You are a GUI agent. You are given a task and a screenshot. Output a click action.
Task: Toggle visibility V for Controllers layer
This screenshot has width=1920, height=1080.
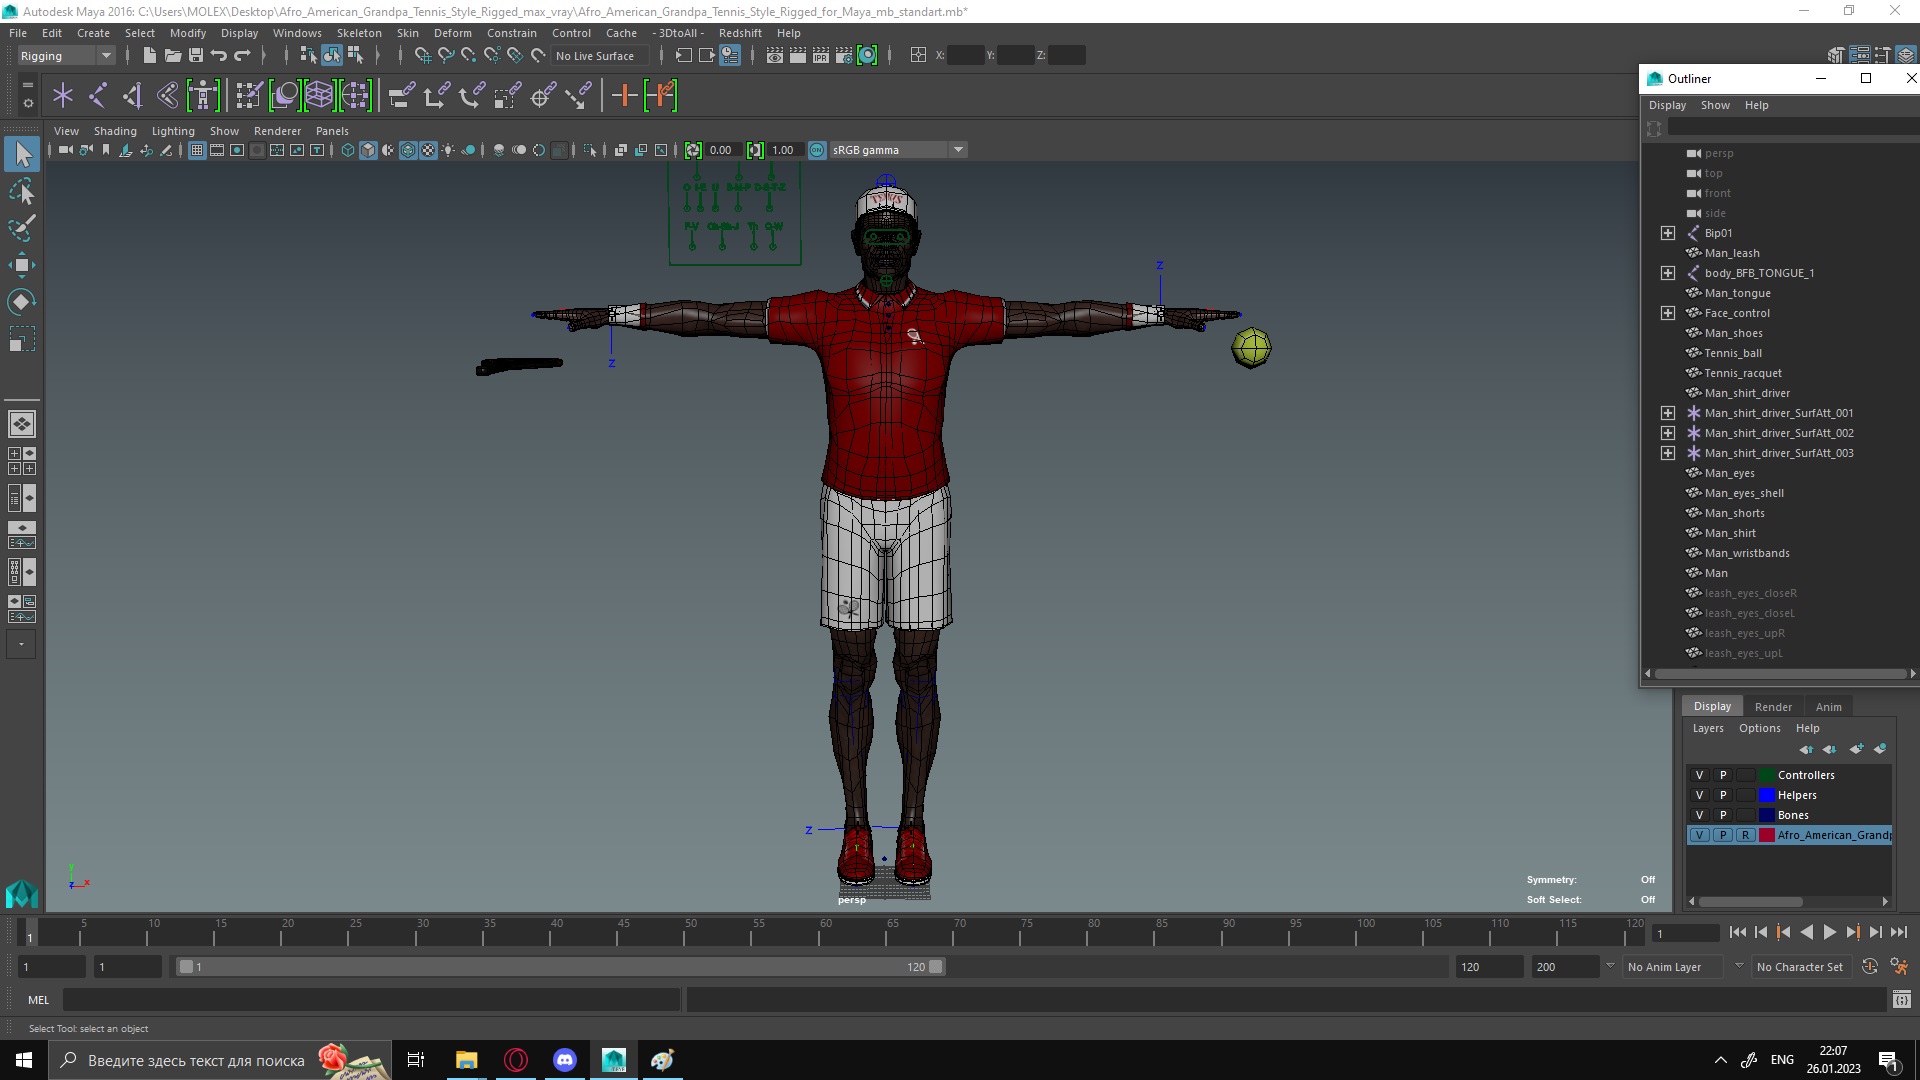pyautogui.click(x=1699, y=775)
